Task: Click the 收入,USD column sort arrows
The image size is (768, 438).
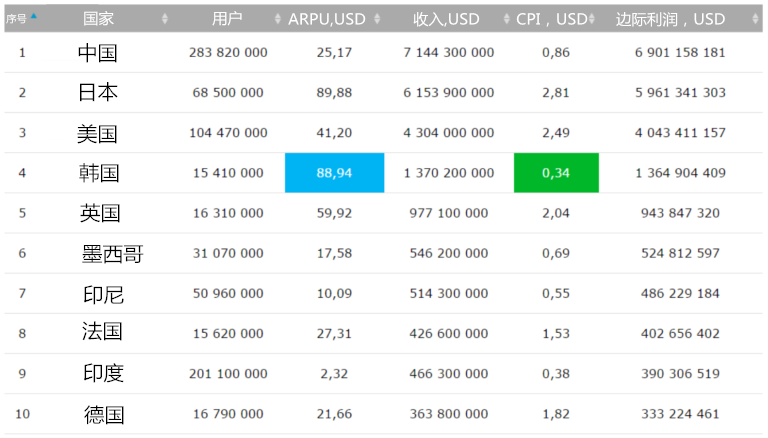Action: tap(506, 19)
